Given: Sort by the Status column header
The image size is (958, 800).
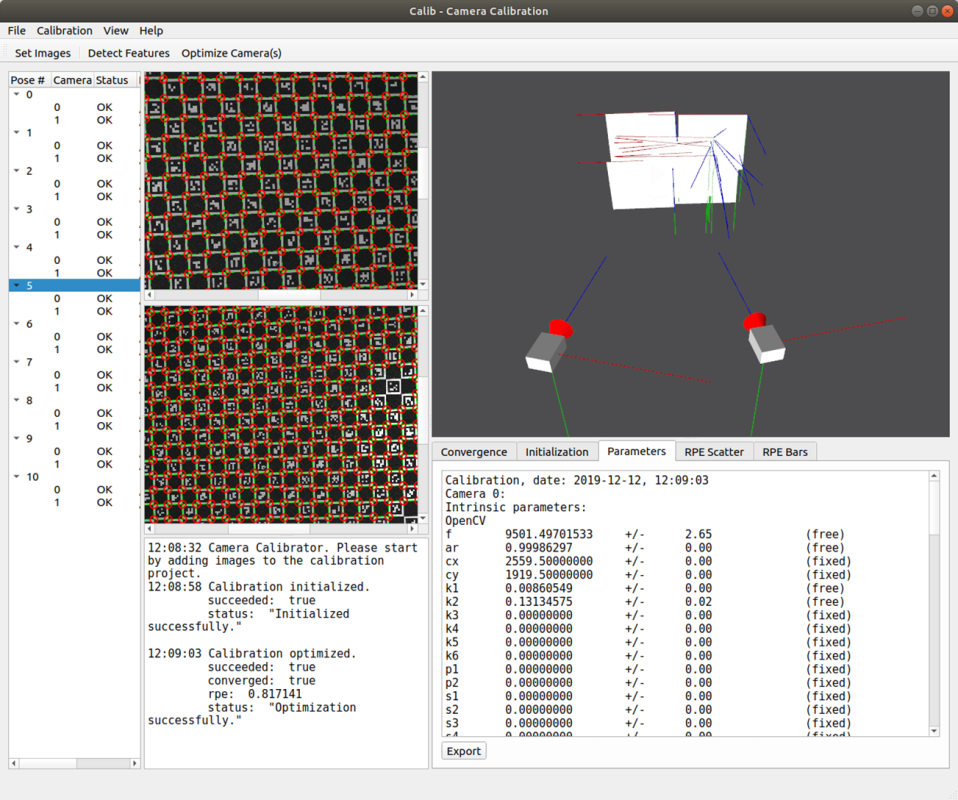Looking at the screenshot, I should coord(112,80).
